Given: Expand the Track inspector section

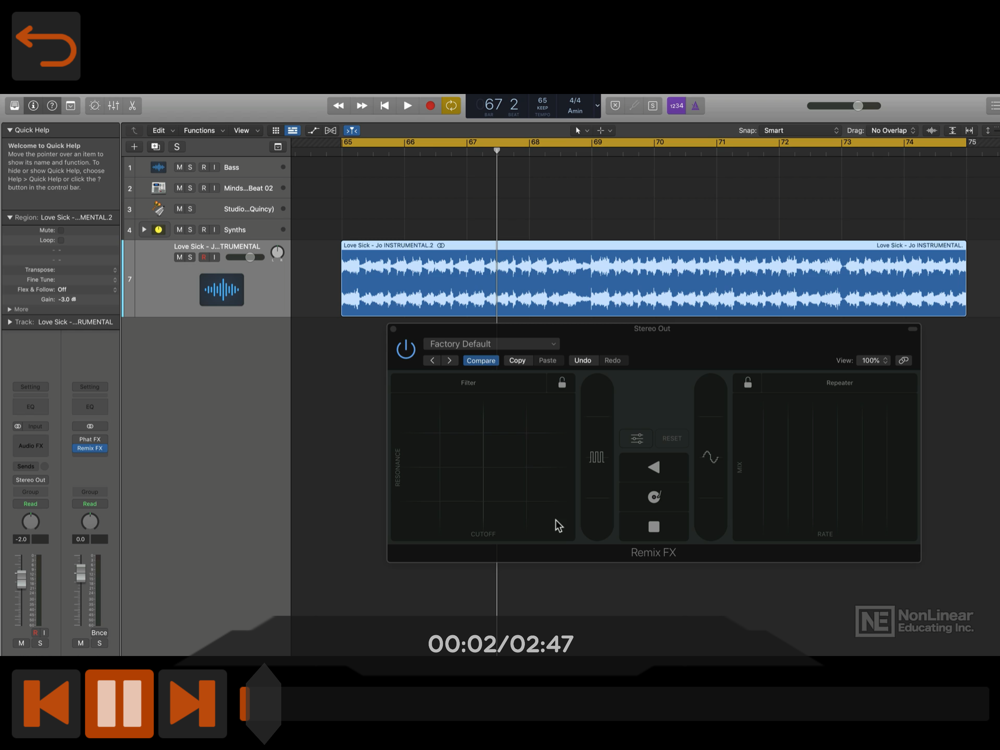Looking at the screenshot, I should tap(10, 322).
